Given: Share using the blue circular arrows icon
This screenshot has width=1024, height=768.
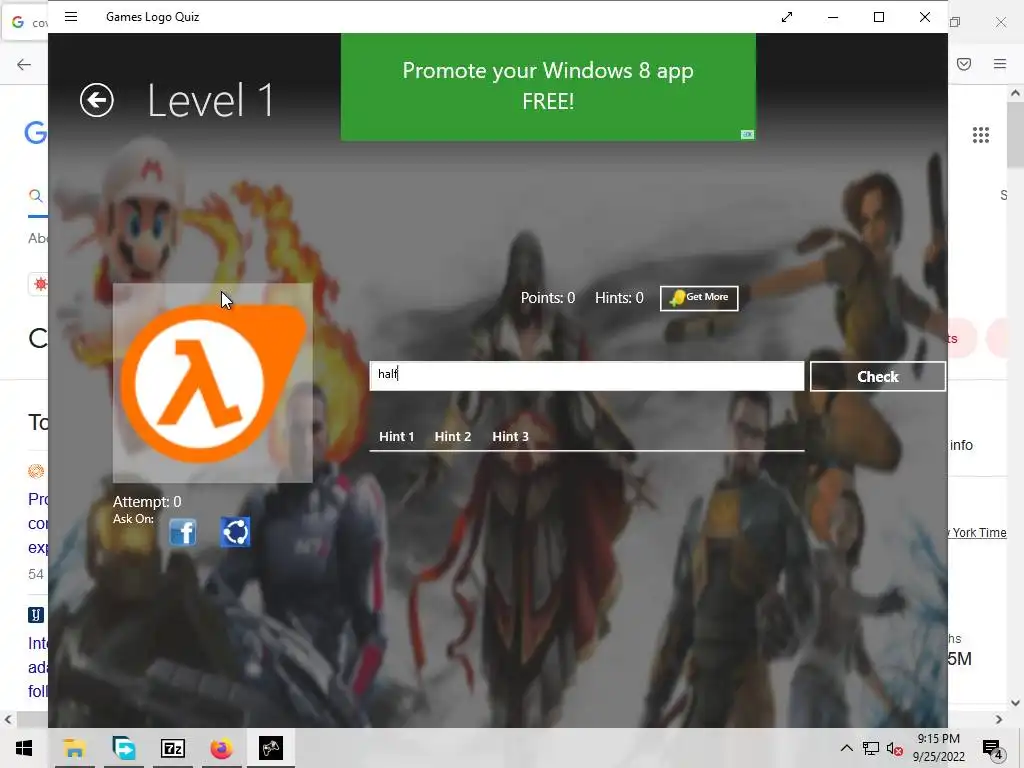Looking at the screenshot, I should [235, 532].
